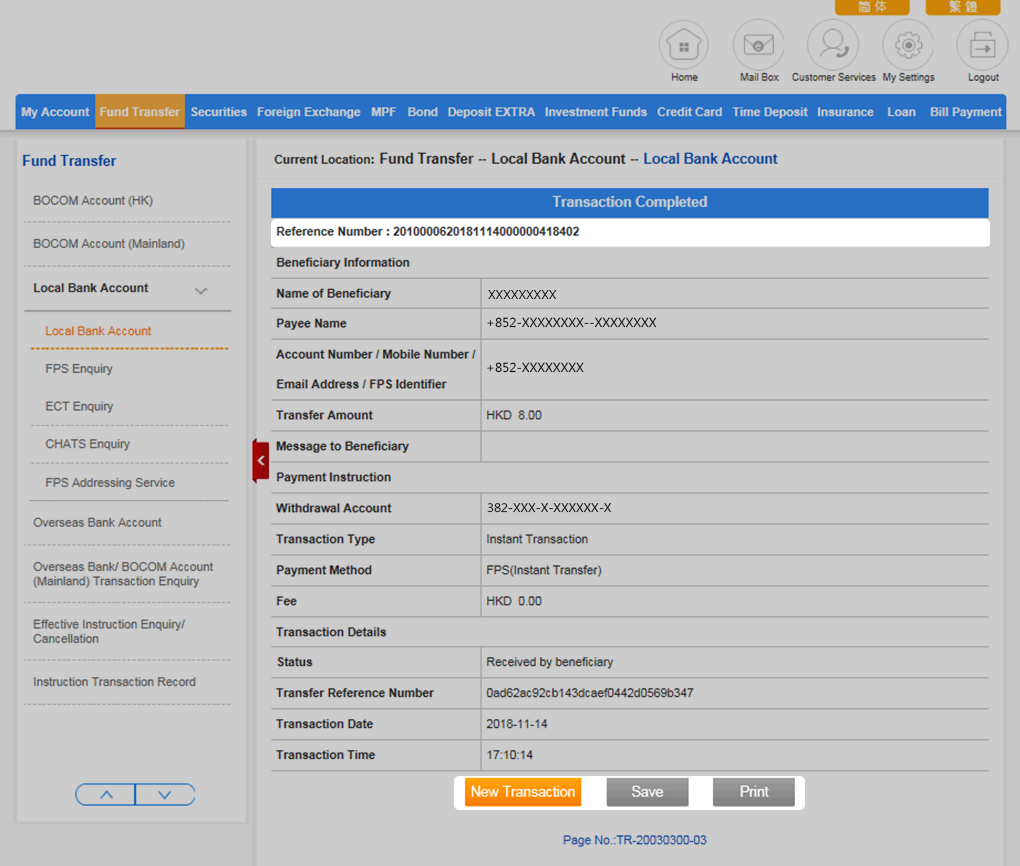
Task: Collapse sidebar using red arrow handle
Action: coord(261,461)
